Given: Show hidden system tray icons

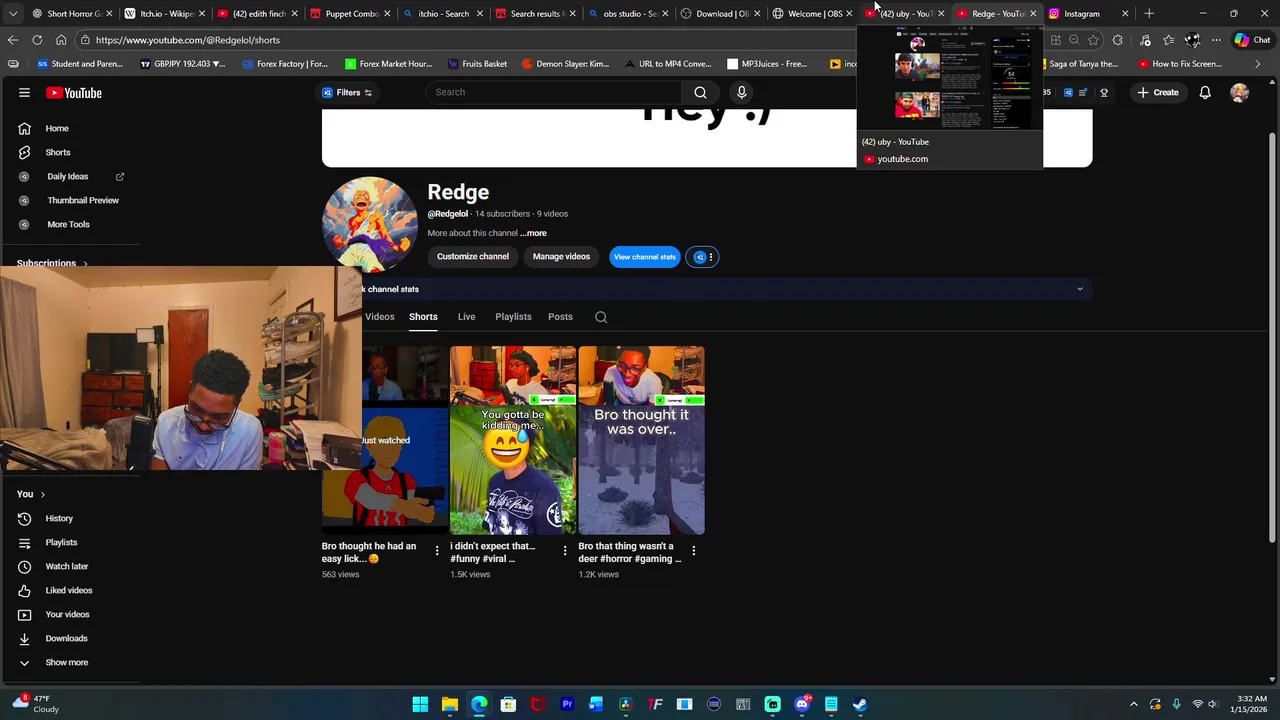Looking at the screenshot, I should (1133, 704).
